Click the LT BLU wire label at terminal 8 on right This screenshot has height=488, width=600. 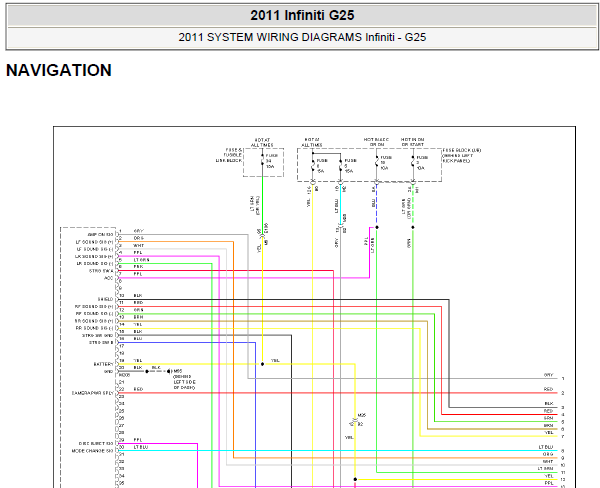click(546, 447)
